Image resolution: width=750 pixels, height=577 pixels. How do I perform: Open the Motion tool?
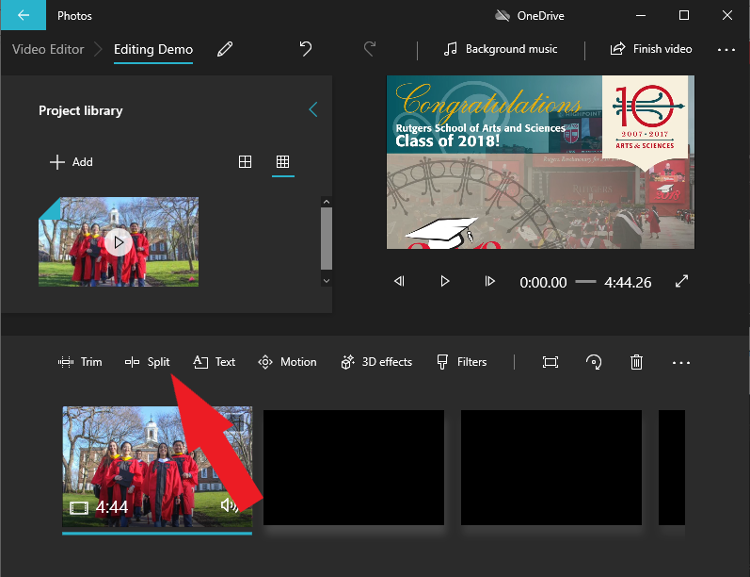287,362
